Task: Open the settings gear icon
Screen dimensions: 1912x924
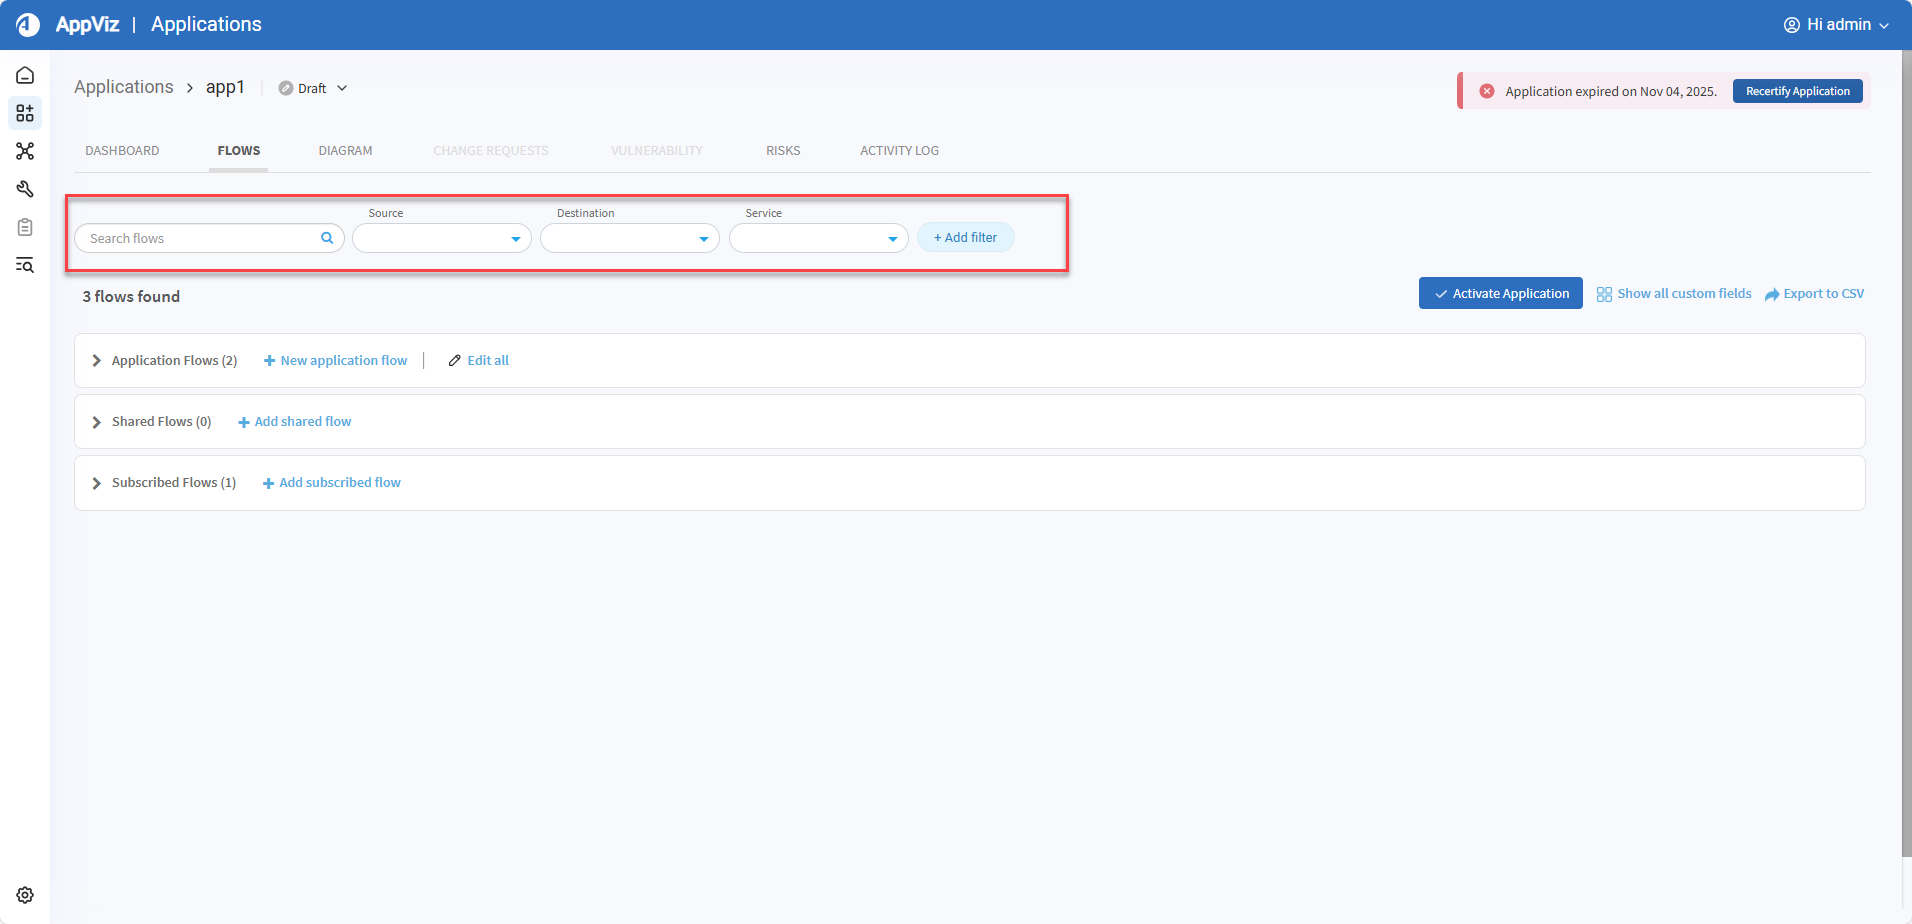Action: [x=25, y=895]
